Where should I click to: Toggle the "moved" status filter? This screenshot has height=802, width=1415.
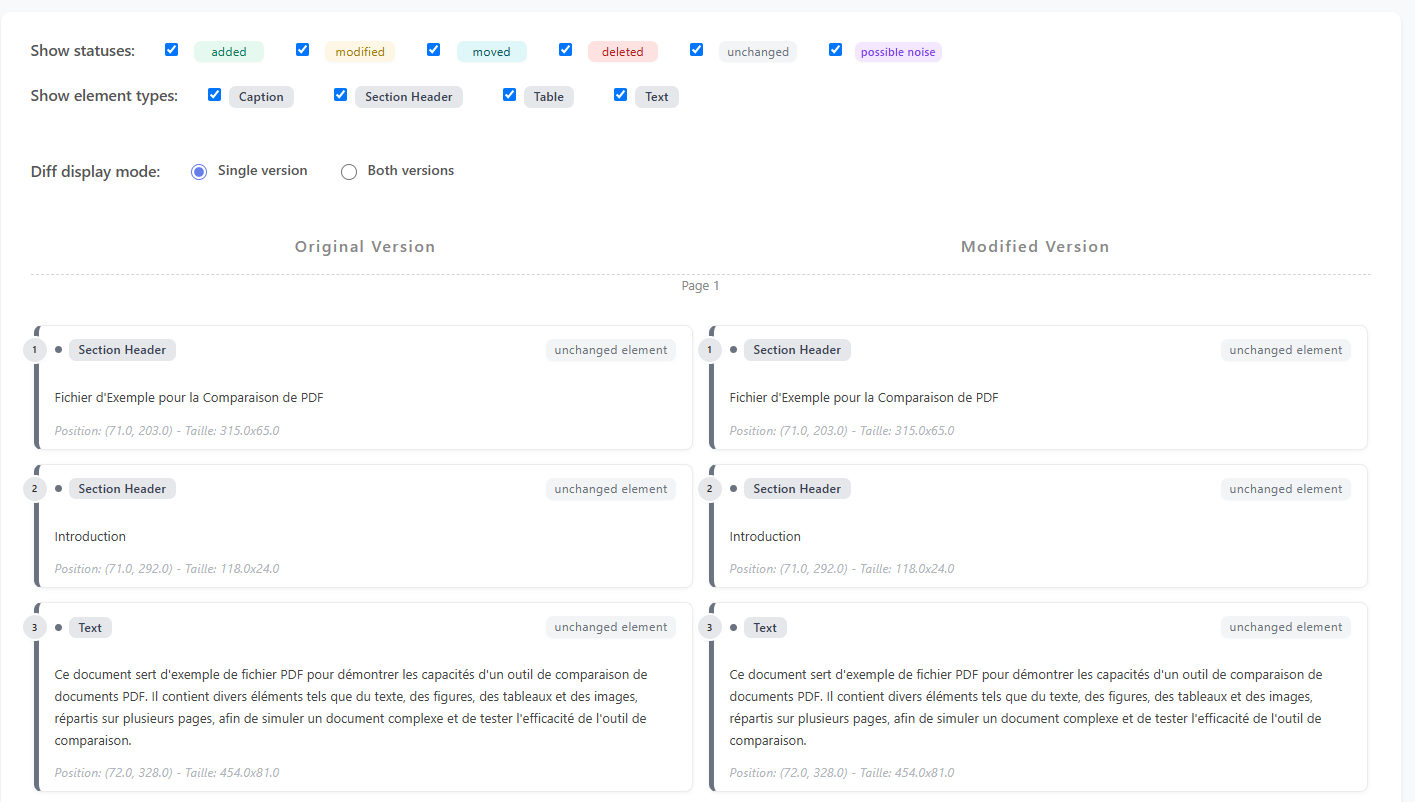pyautogui.click(x=433, y=48)
